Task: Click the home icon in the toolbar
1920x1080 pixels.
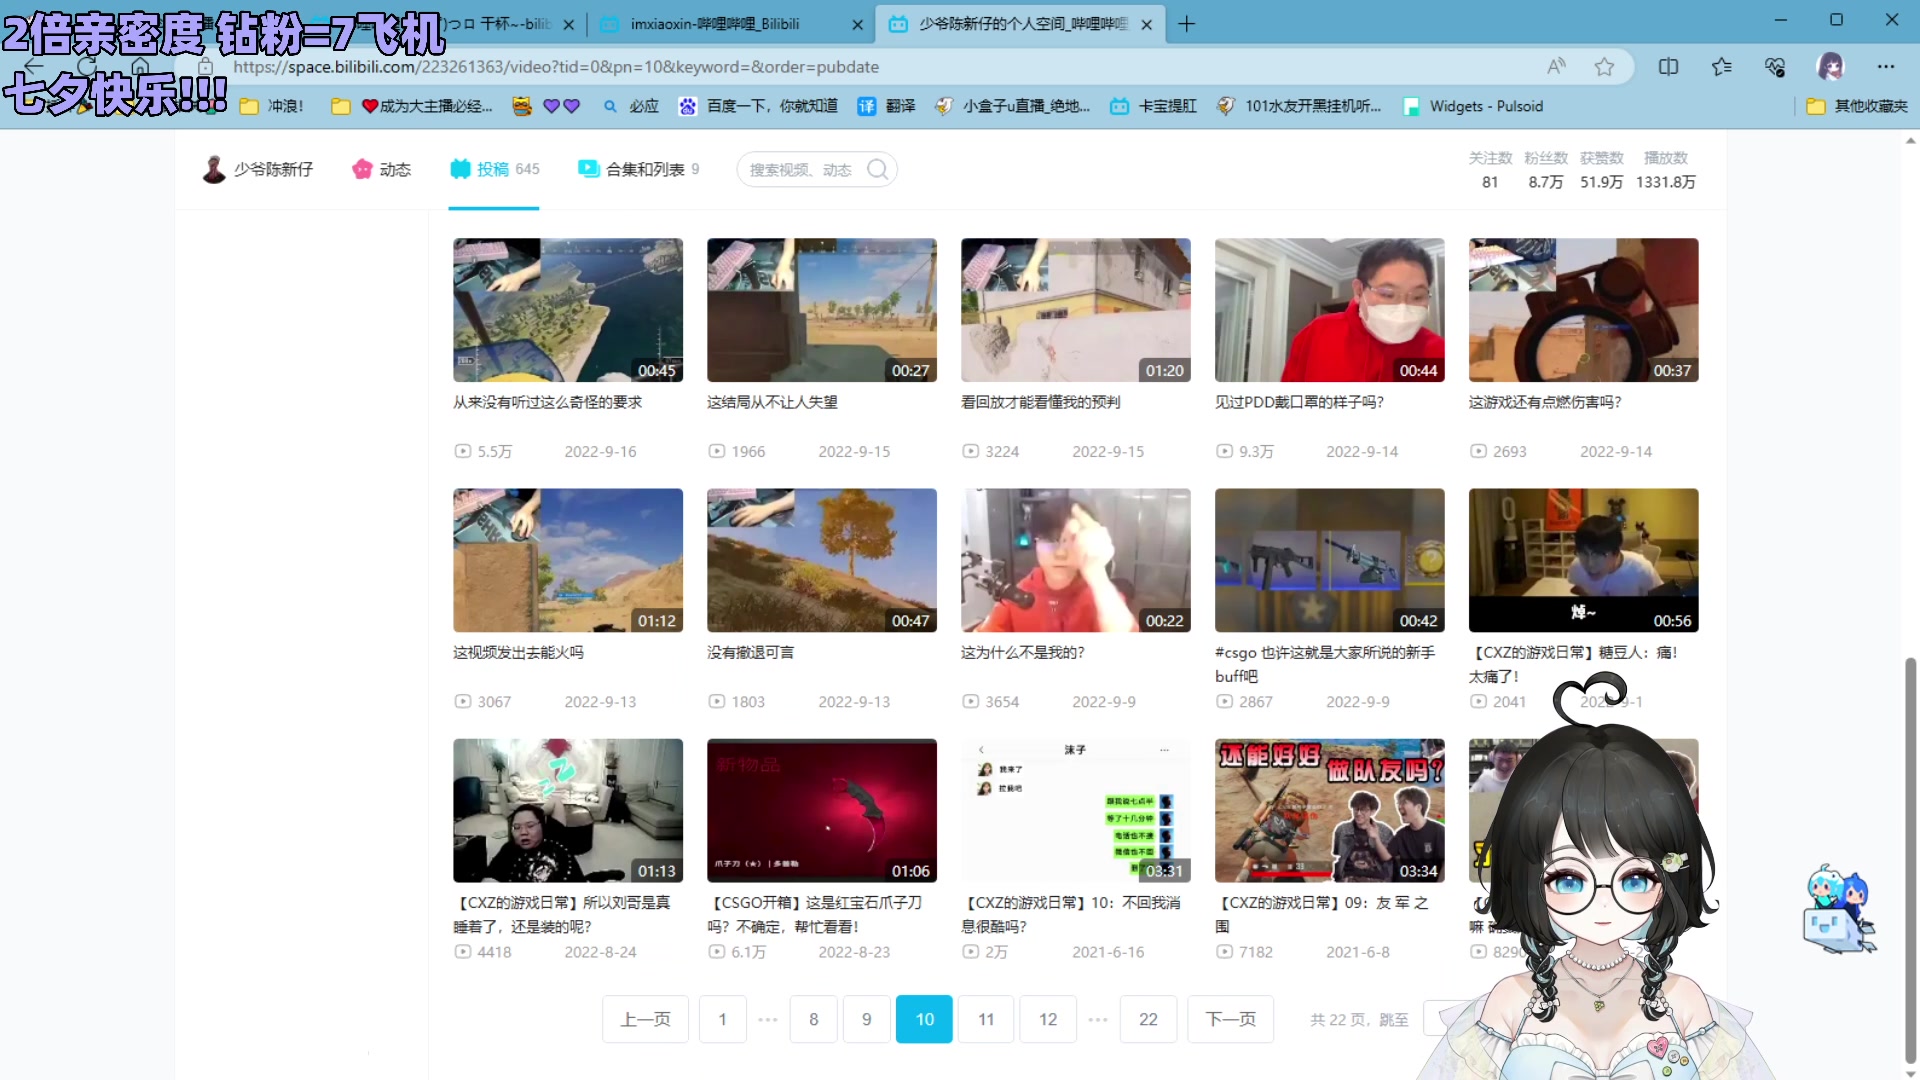Action: pos(141,67)
